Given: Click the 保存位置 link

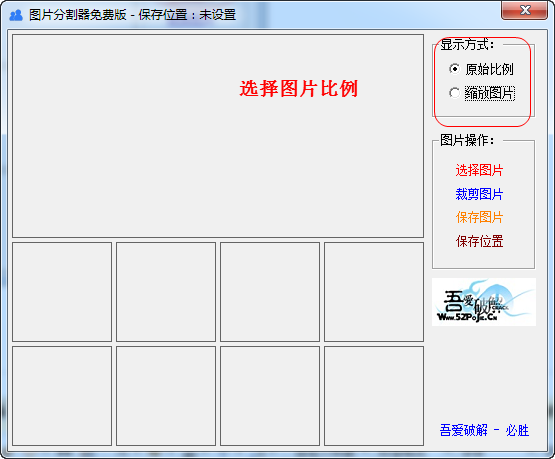Looking at the screenshot, I should click(x=479, y=241).
